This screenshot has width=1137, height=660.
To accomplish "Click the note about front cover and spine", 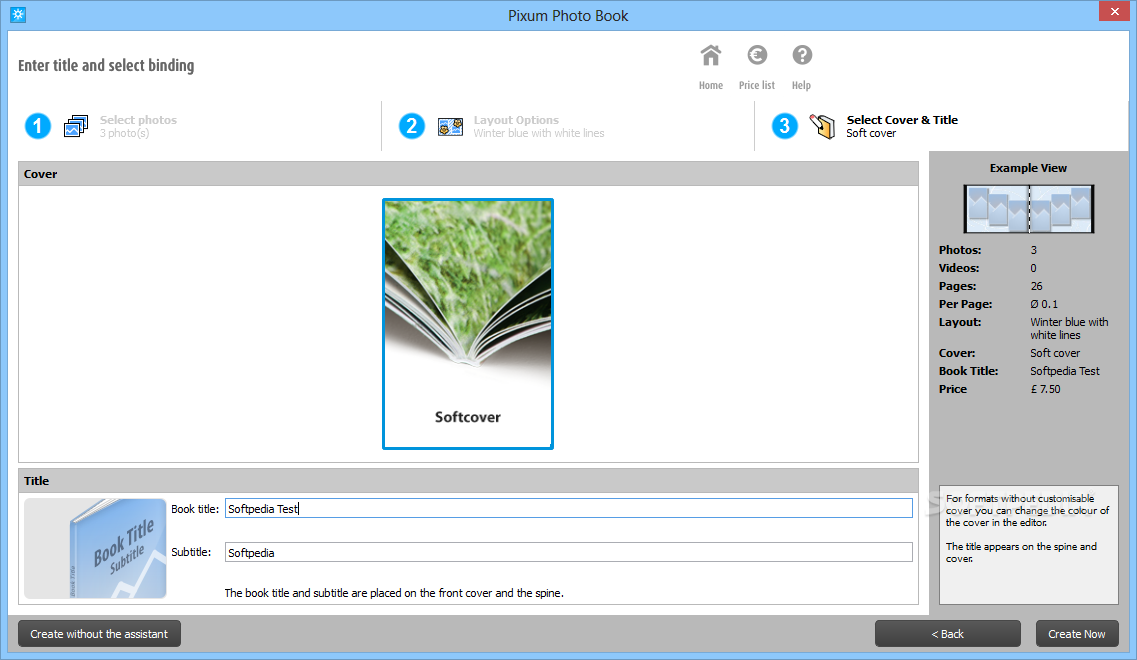I will point(394,593).
